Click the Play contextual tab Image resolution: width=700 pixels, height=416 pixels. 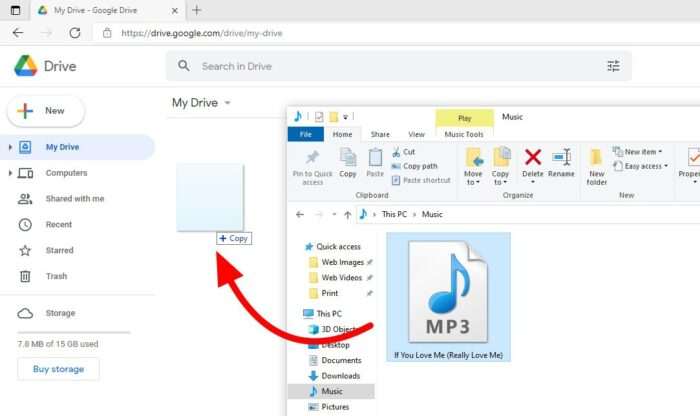coord(465,118)
